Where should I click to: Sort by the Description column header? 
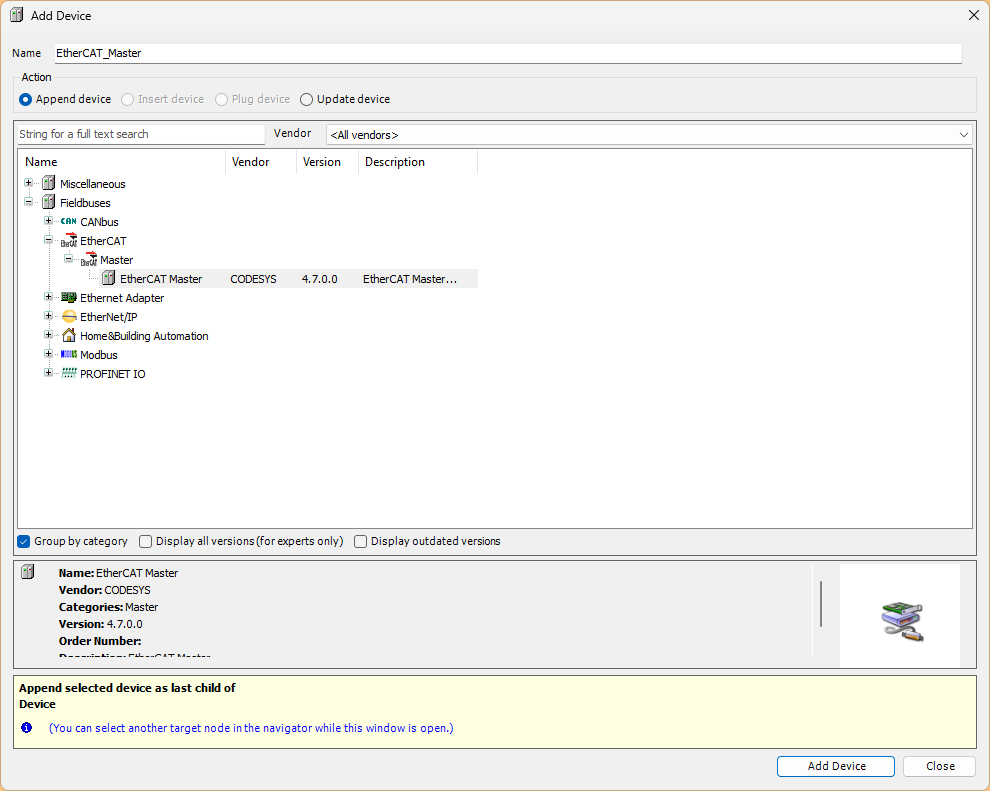[x=417, y=162]
